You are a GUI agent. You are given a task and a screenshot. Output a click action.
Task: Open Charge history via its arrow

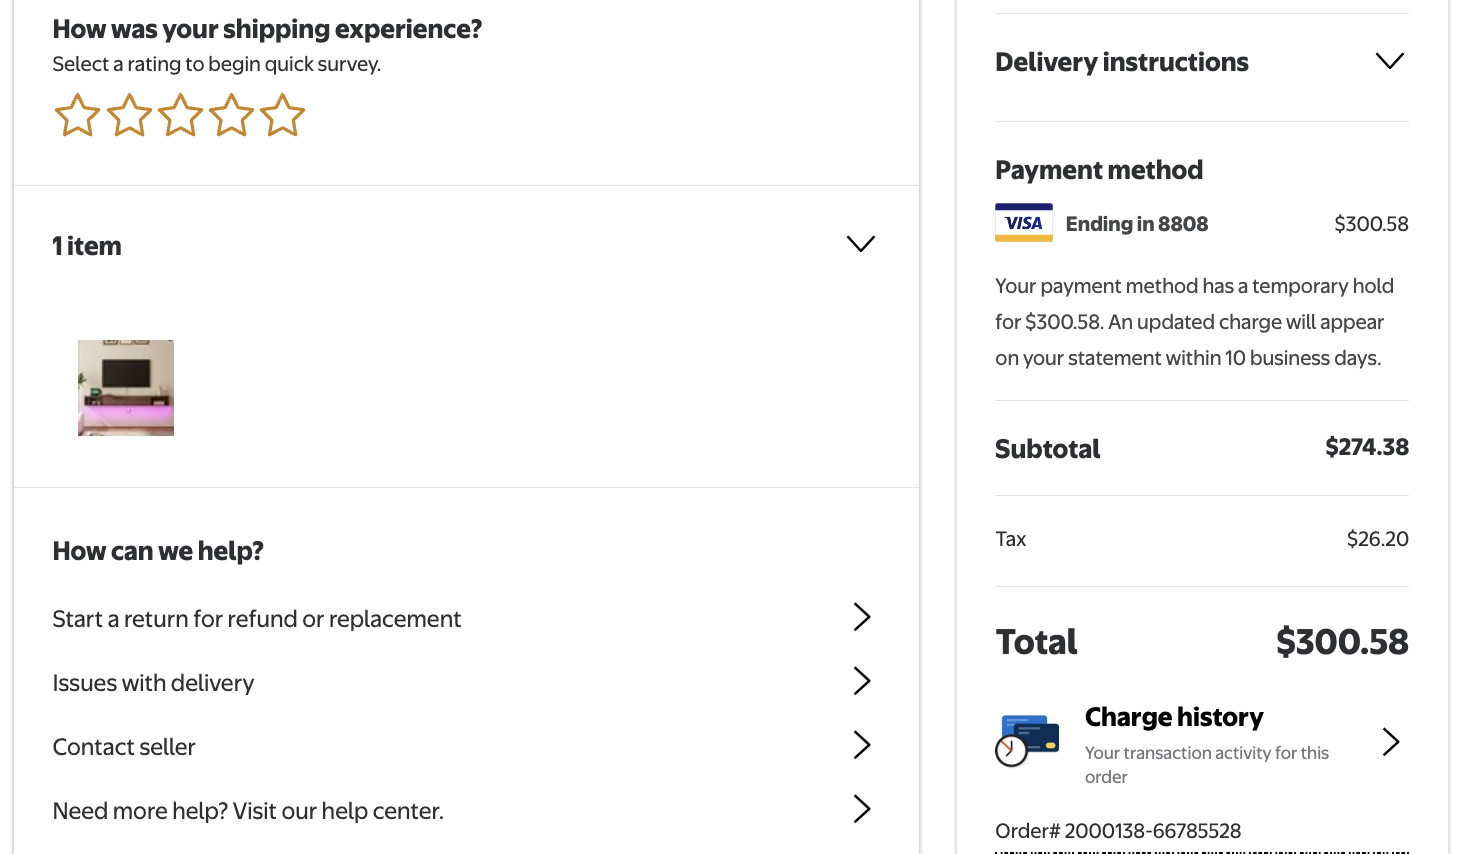[x=1390, y=742]
